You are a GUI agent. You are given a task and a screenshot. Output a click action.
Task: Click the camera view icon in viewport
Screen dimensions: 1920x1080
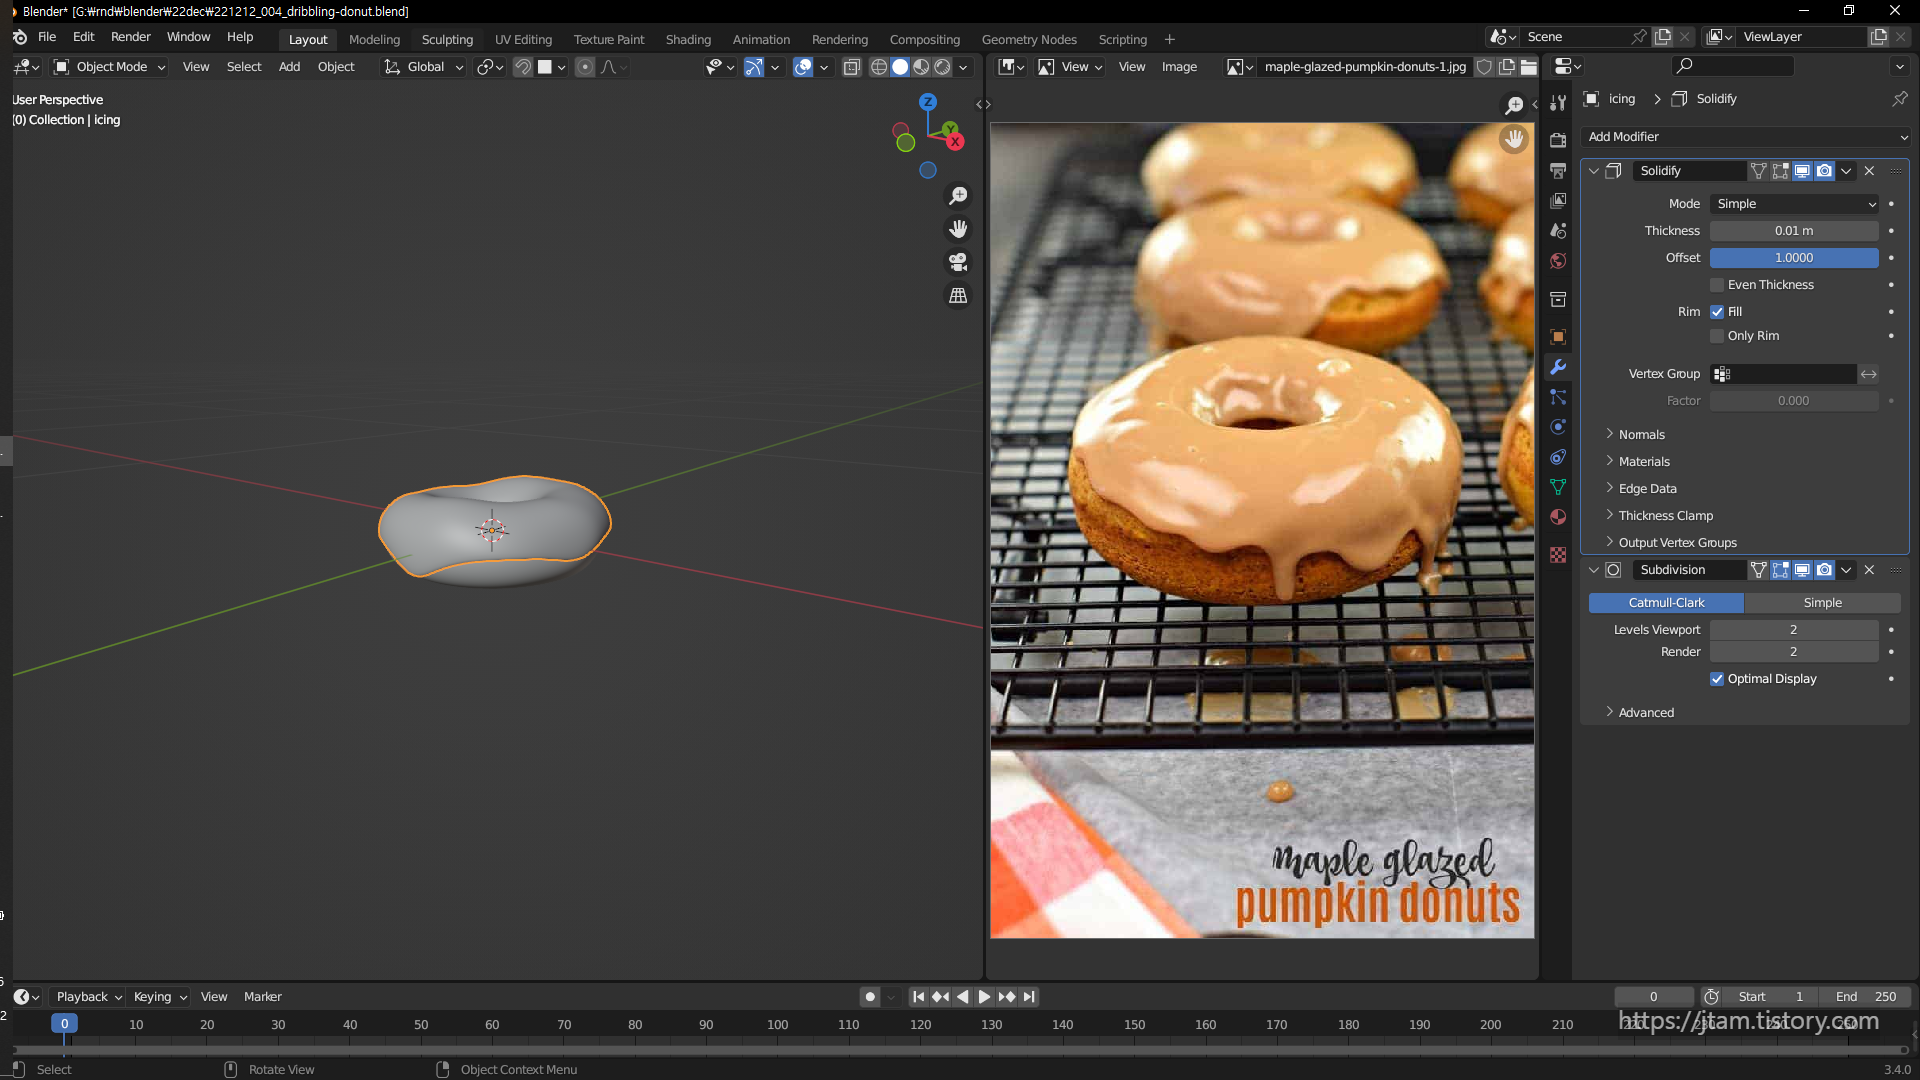(958, 262)
